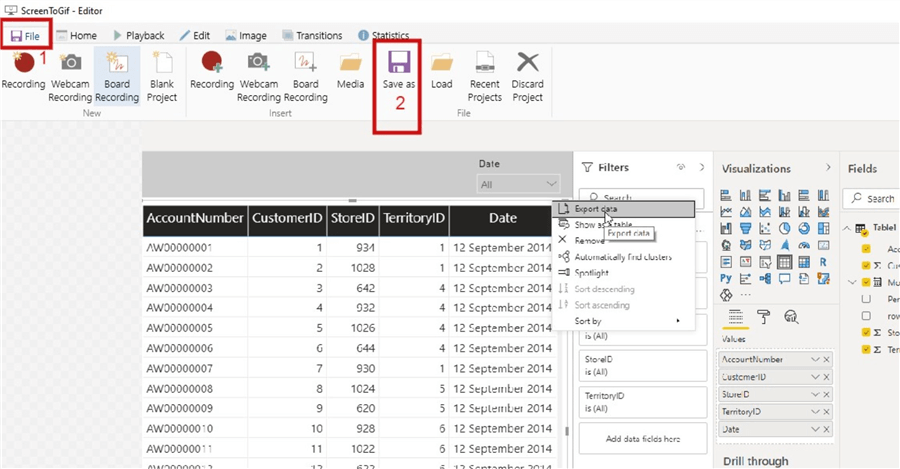Screen dimensions: 900x469
Task: Expand AccountNumber value field options
Action: (x=815, y=359)
